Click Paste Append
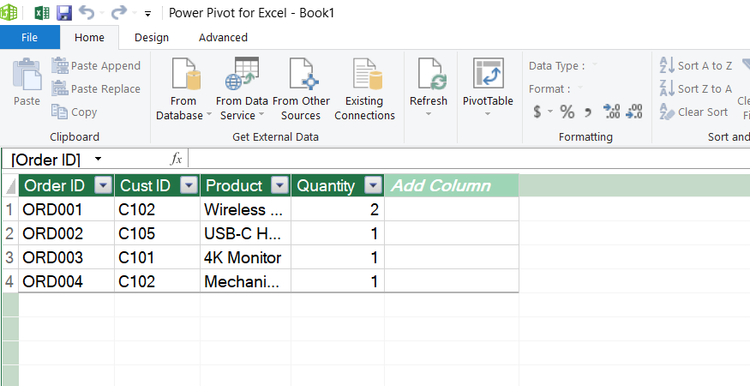The width and height of the screenshot is (750, 386). click(x=96, y=66)
